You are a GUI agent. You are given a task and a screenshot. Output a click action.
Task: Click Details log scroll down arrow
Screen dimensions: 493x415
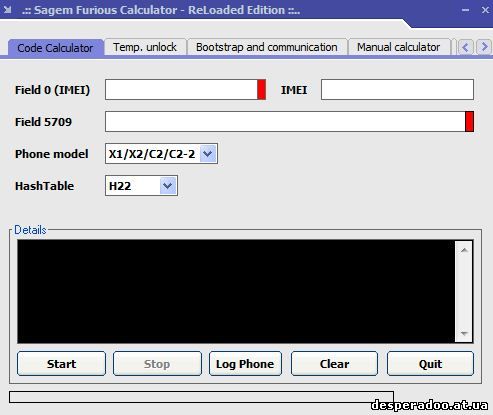tap(464, 333)
